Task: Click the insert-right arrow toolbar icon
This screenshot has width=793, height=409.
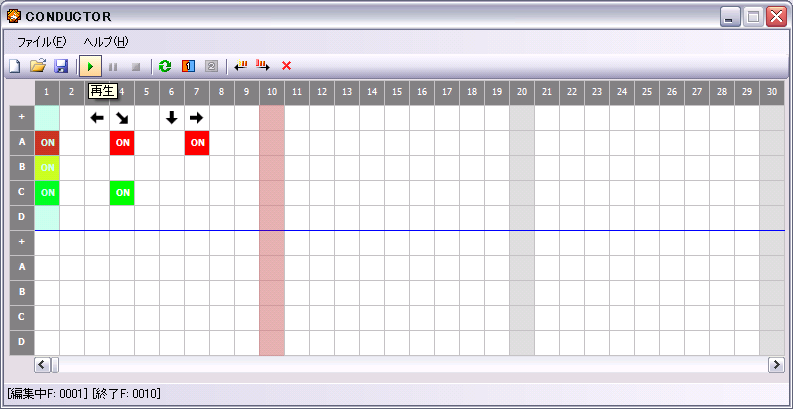Action: (263, 66)
